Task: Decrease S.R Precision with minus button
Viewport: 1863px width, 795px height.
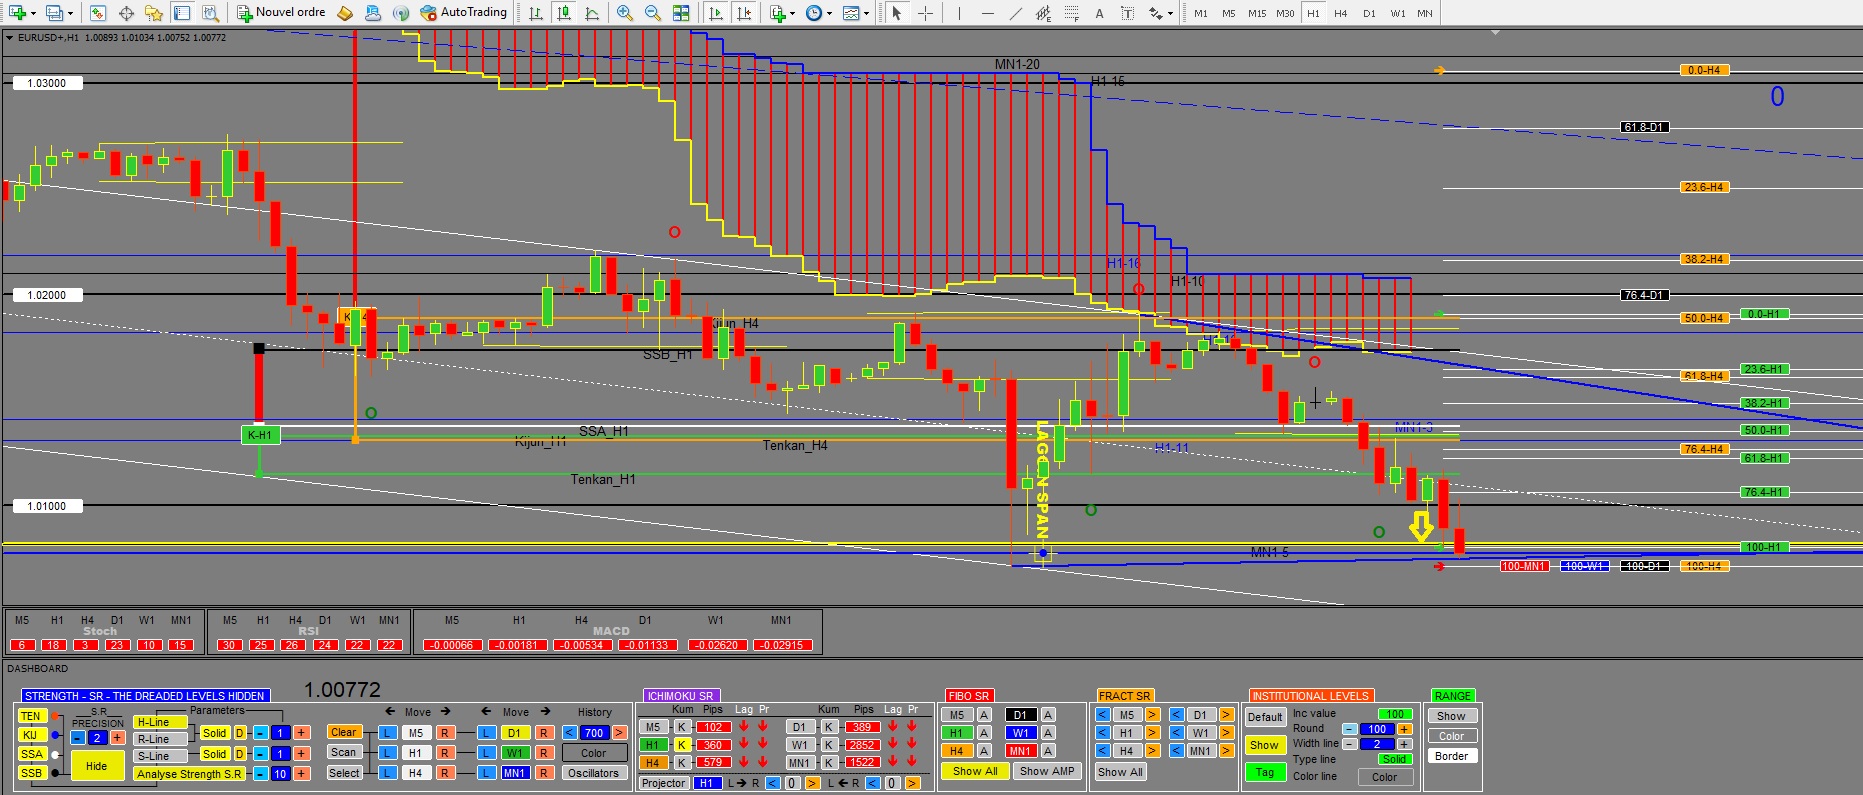Action: (78, 738)
